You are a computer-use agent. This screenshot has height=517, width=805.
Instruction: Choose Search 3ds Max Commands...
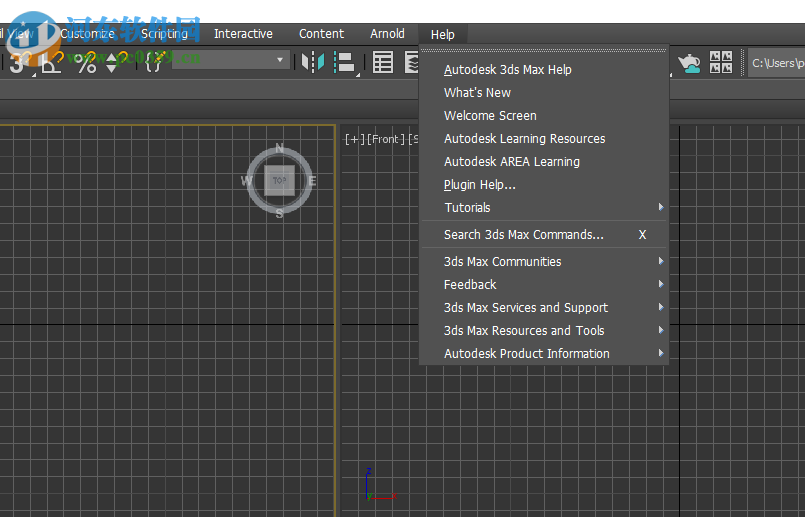click(544, 235)
